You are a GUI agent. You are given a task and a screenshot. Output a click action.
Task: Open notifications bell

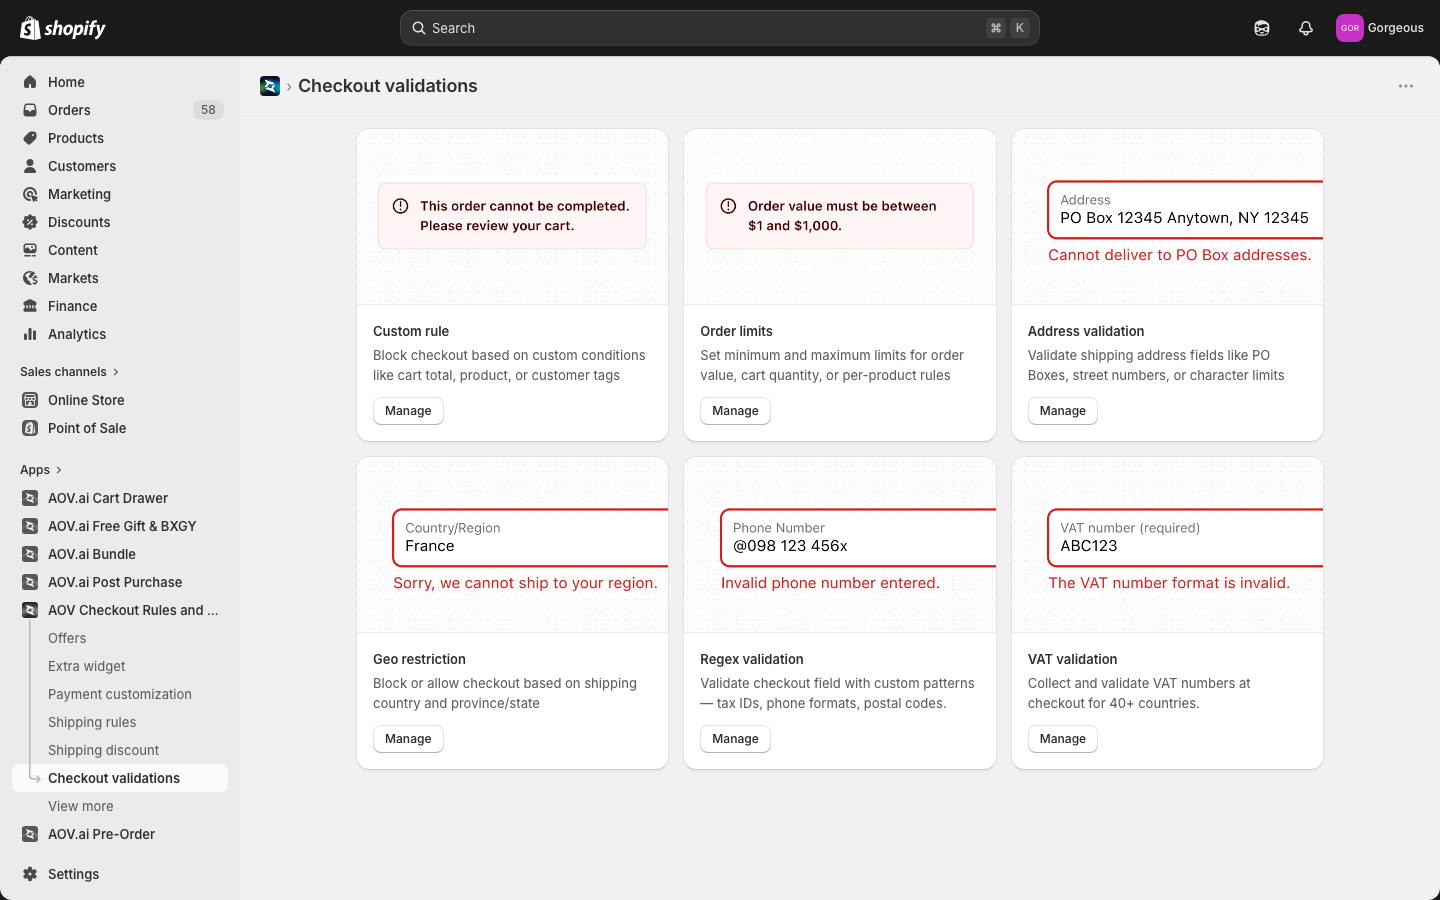point(1306,28)
